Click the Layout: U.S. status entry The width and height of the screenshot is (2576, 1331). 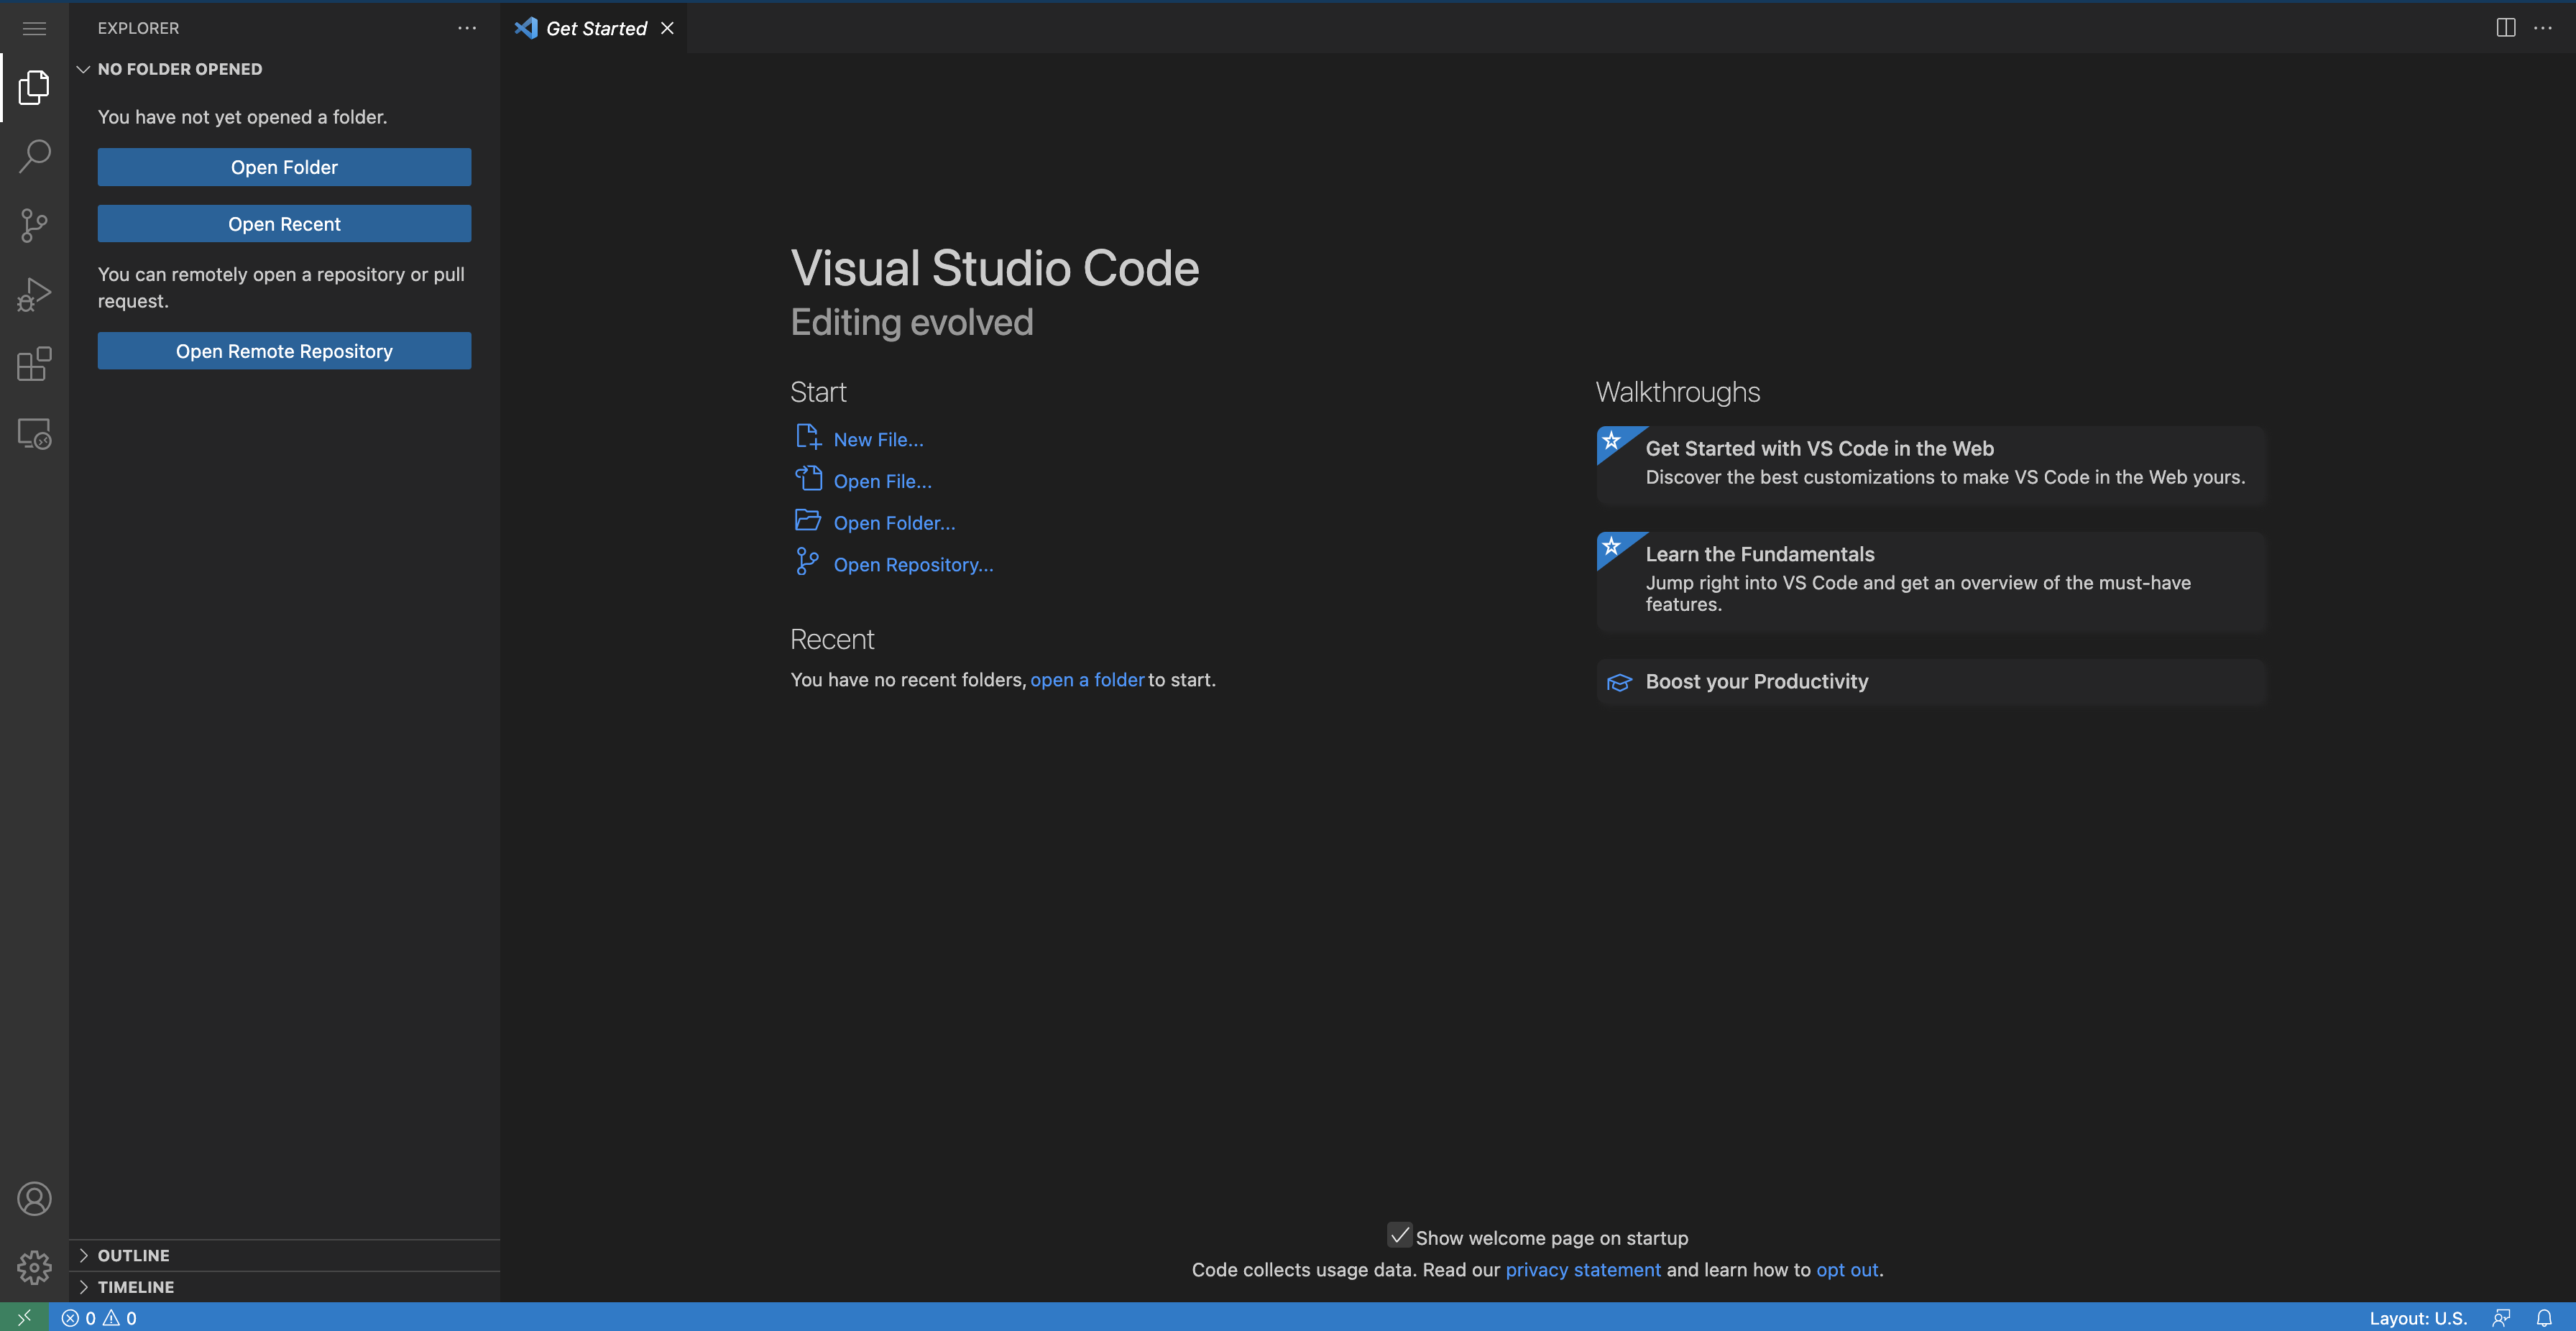coord(2417,1318)
